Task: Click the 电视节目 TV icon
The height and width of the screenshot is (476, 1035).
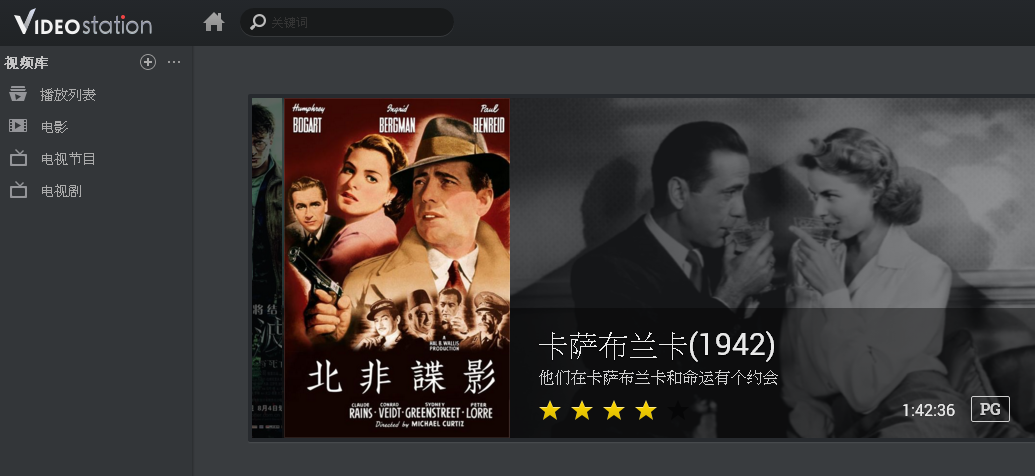Action: [18, 158]
